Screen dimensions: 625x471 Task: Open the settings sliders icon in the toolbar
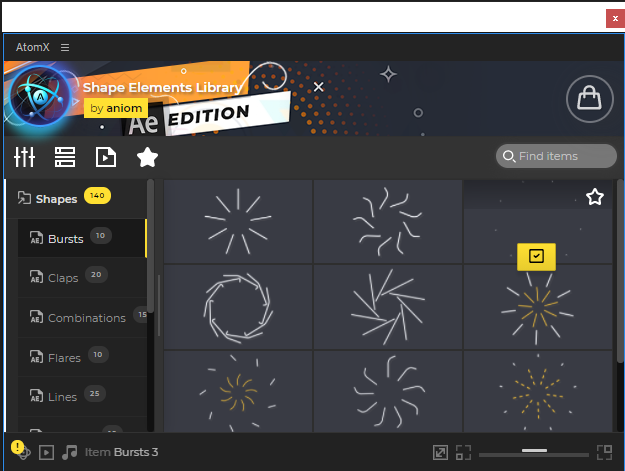tap(24, 157)
